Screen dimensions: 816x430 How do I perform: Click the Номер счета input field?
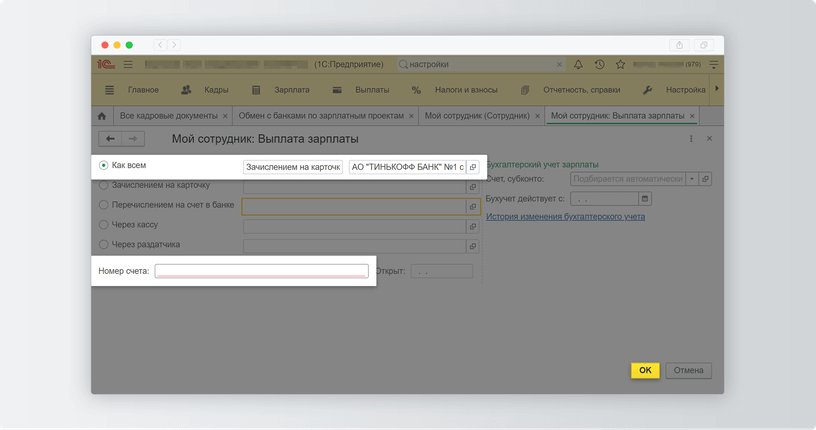[262, 271]
